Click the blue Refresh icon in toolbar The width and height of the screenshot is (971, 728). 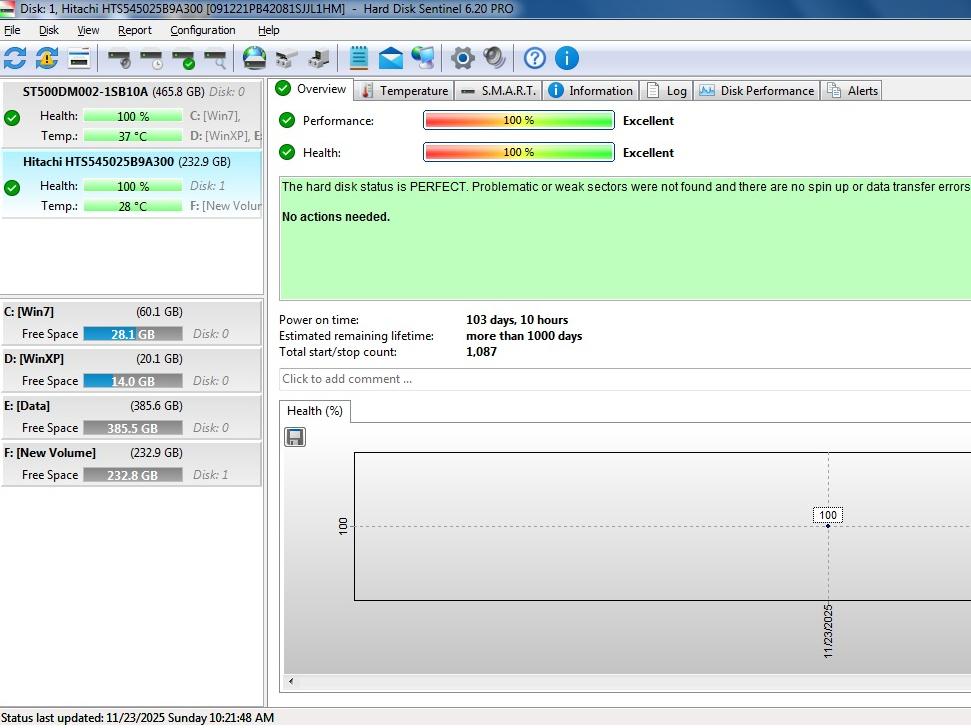point(15,58)
